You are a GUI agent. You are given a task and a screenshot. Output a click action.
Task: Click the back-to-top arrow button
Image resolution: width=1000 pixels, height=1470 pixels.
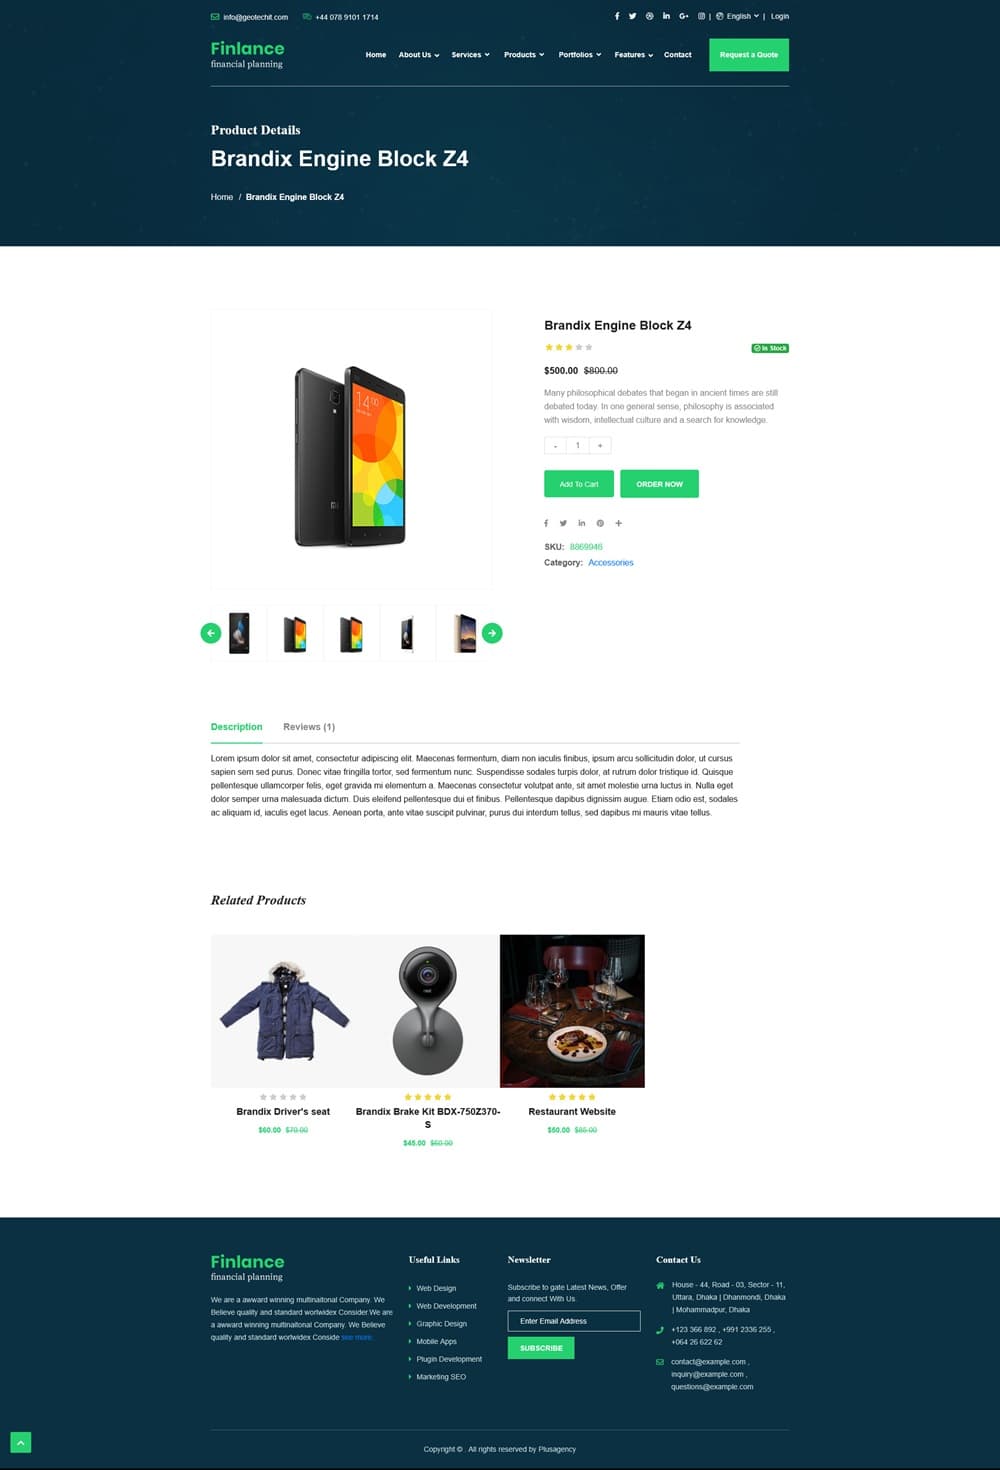click(21, 1442)
